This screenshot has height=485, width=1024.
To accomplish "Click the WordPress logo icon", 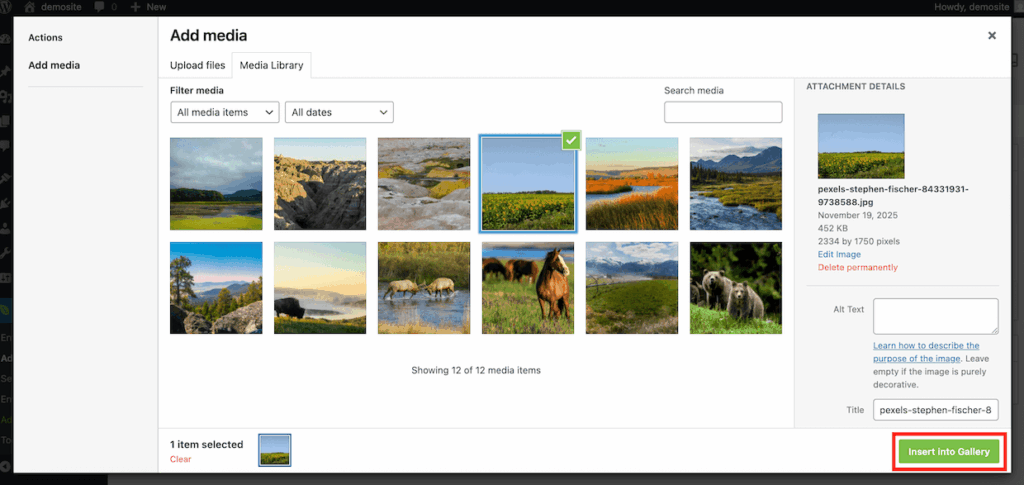I will [x=7, y=7].
